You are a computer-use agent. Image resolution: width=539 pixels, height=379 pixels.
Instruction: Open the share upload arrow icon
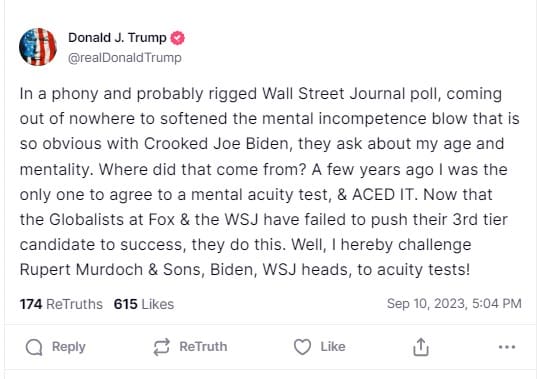click(x=421, y=347)
